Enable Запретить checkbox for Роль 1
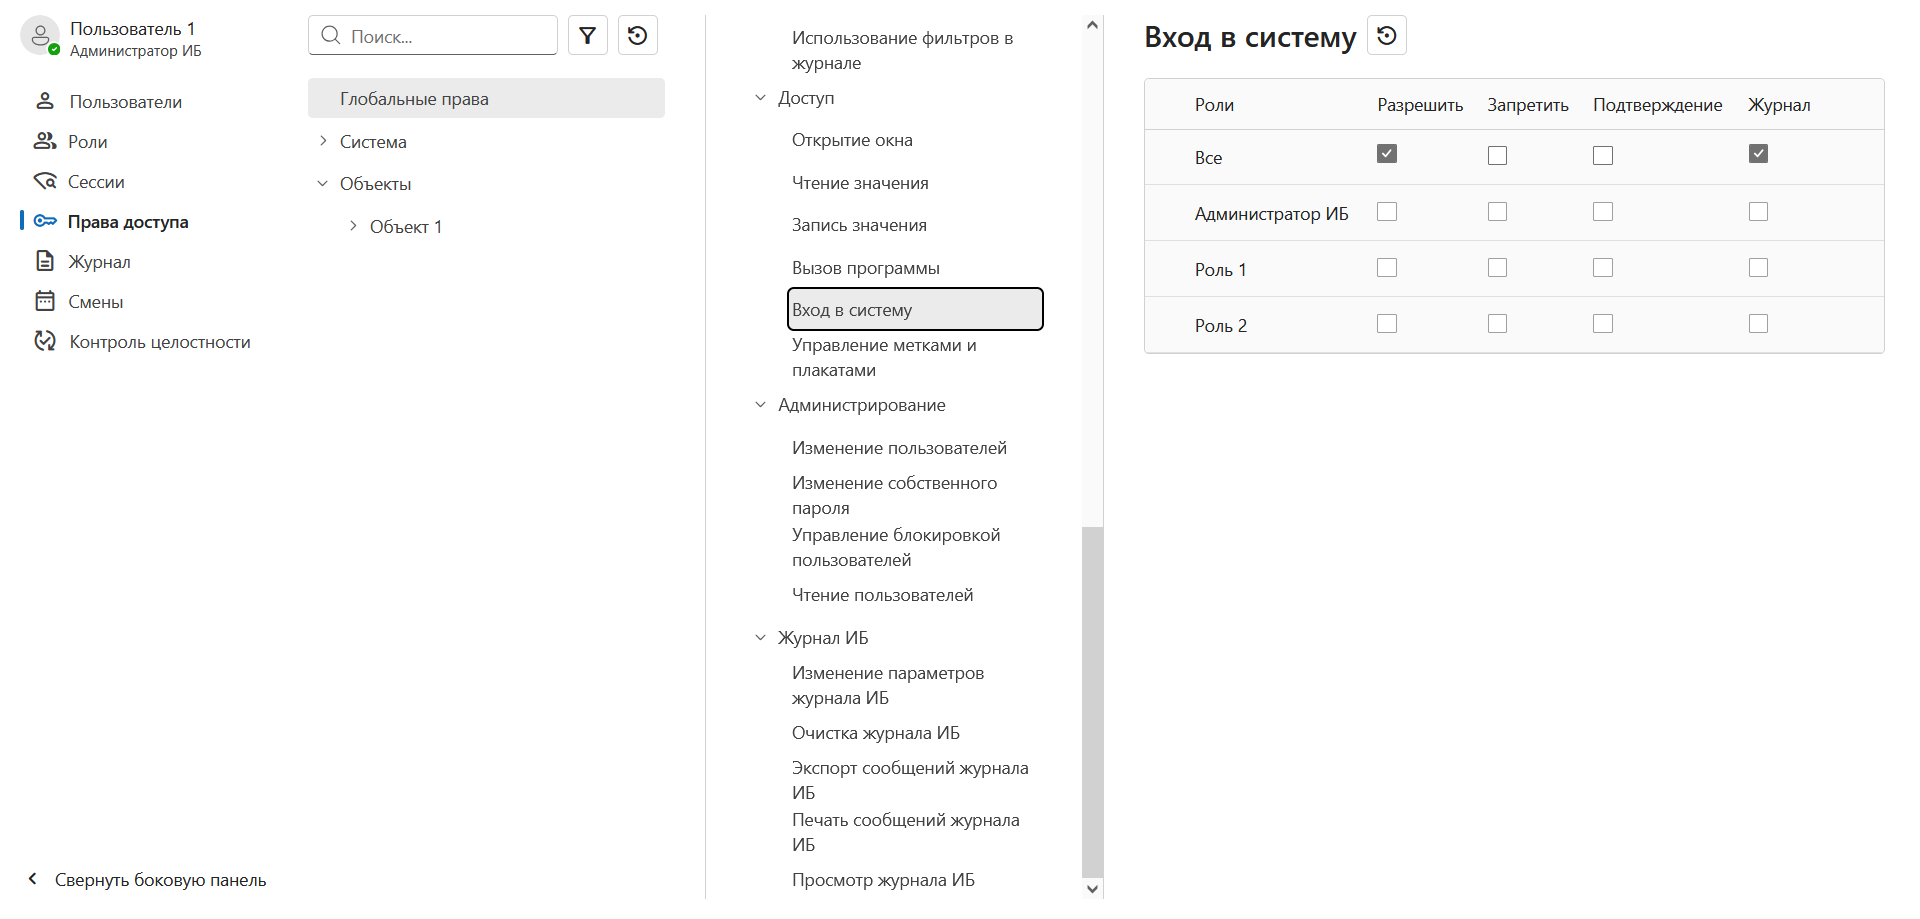This screenshot has width=1920, height=919. pyautogui.click(x=1497, y=268)
